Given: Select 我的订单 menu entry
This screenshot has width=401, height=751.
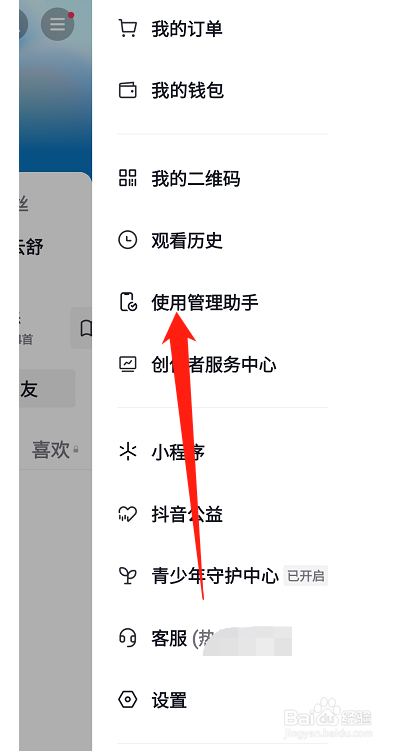Looking at the screenshot, I should point(187,29).
